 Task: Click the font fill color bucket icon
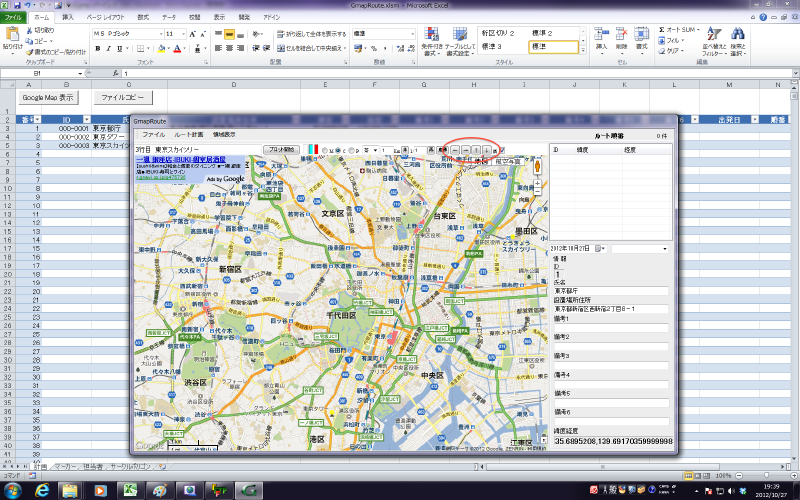pos(161,47)
